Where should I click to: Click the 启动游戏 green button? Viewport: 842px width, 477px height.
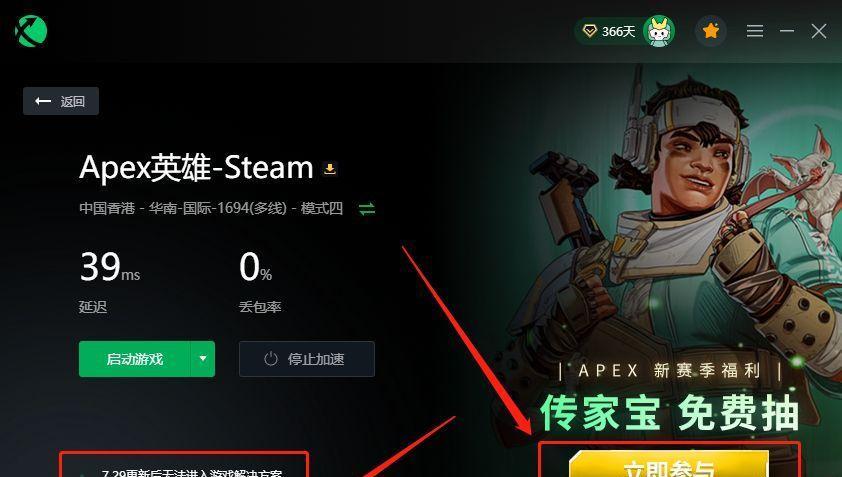point(134,359)
